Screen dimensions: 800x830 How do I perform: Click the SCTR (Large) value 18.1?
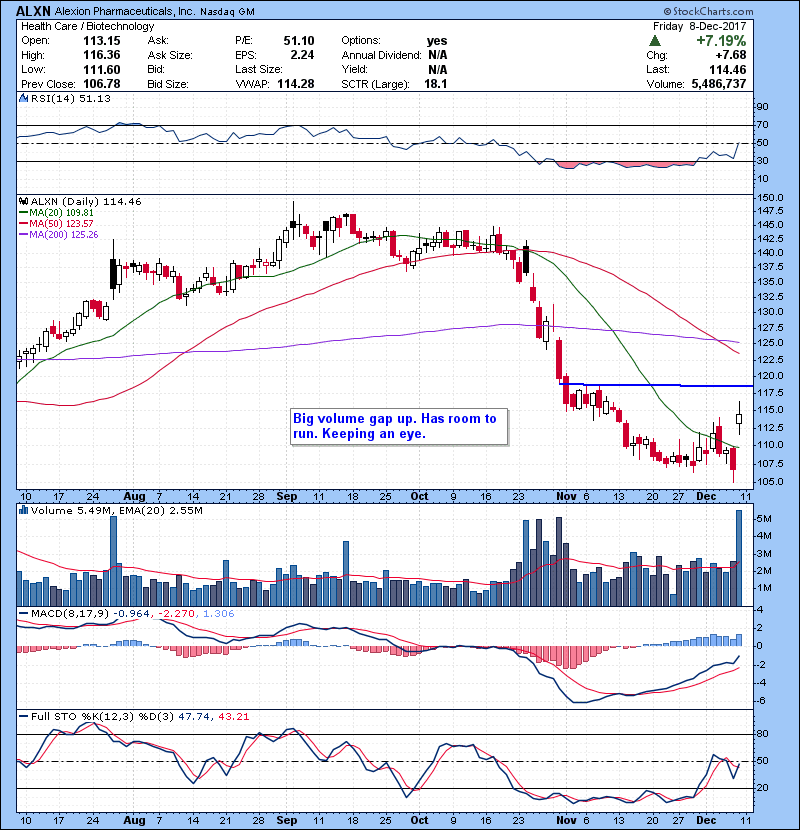point(436,84)
